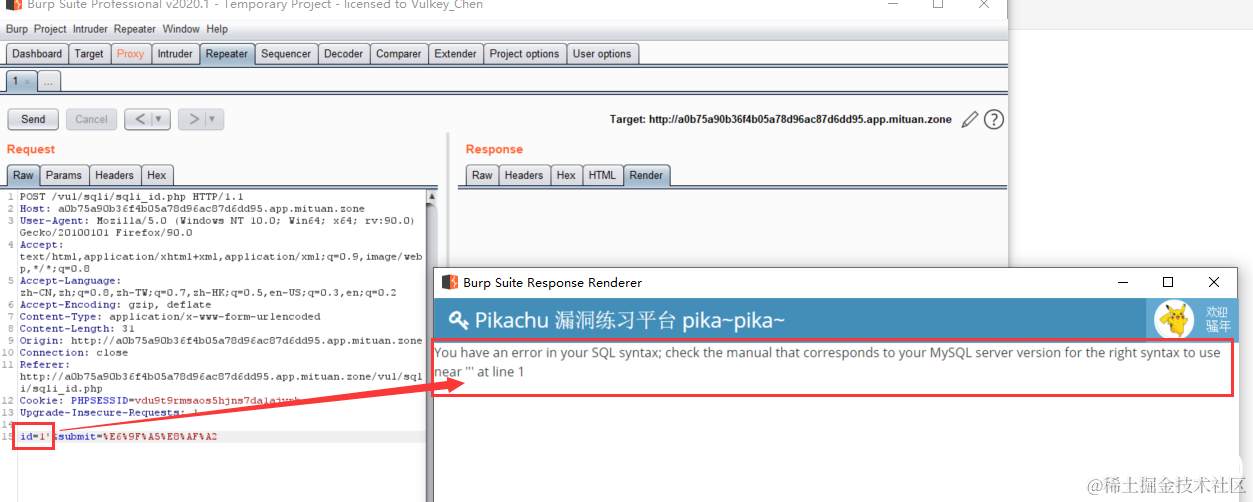Go forward with the > history button
Image resolution: width=1253 pixels, height=502 pixels.
(x=193, y=119)
